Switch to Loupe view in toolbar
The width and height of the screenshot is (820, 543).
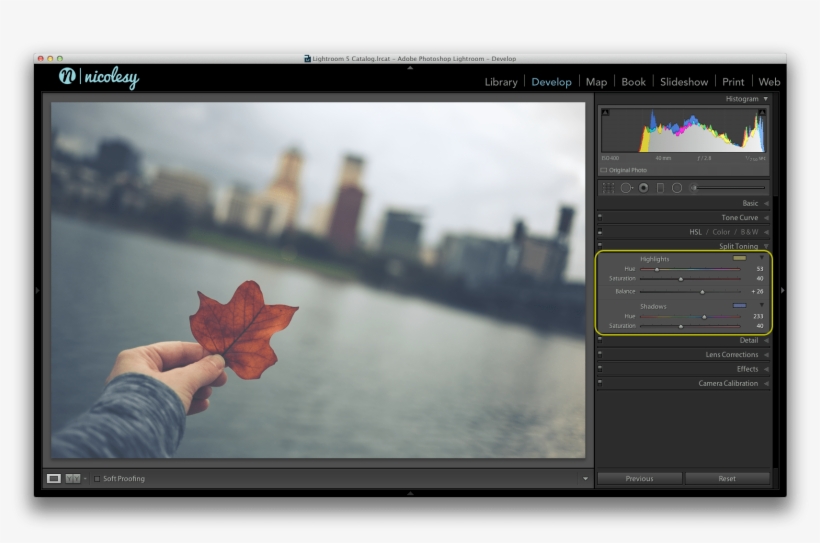(54, 479)
